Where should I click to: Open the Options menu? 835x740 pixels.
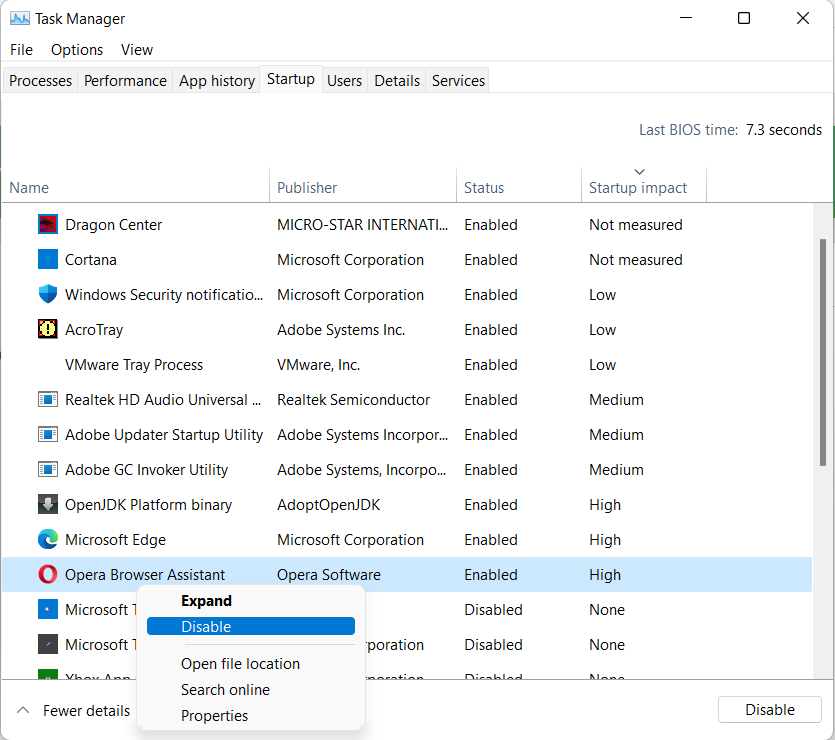pyautogui.click(x=77, y=50)
